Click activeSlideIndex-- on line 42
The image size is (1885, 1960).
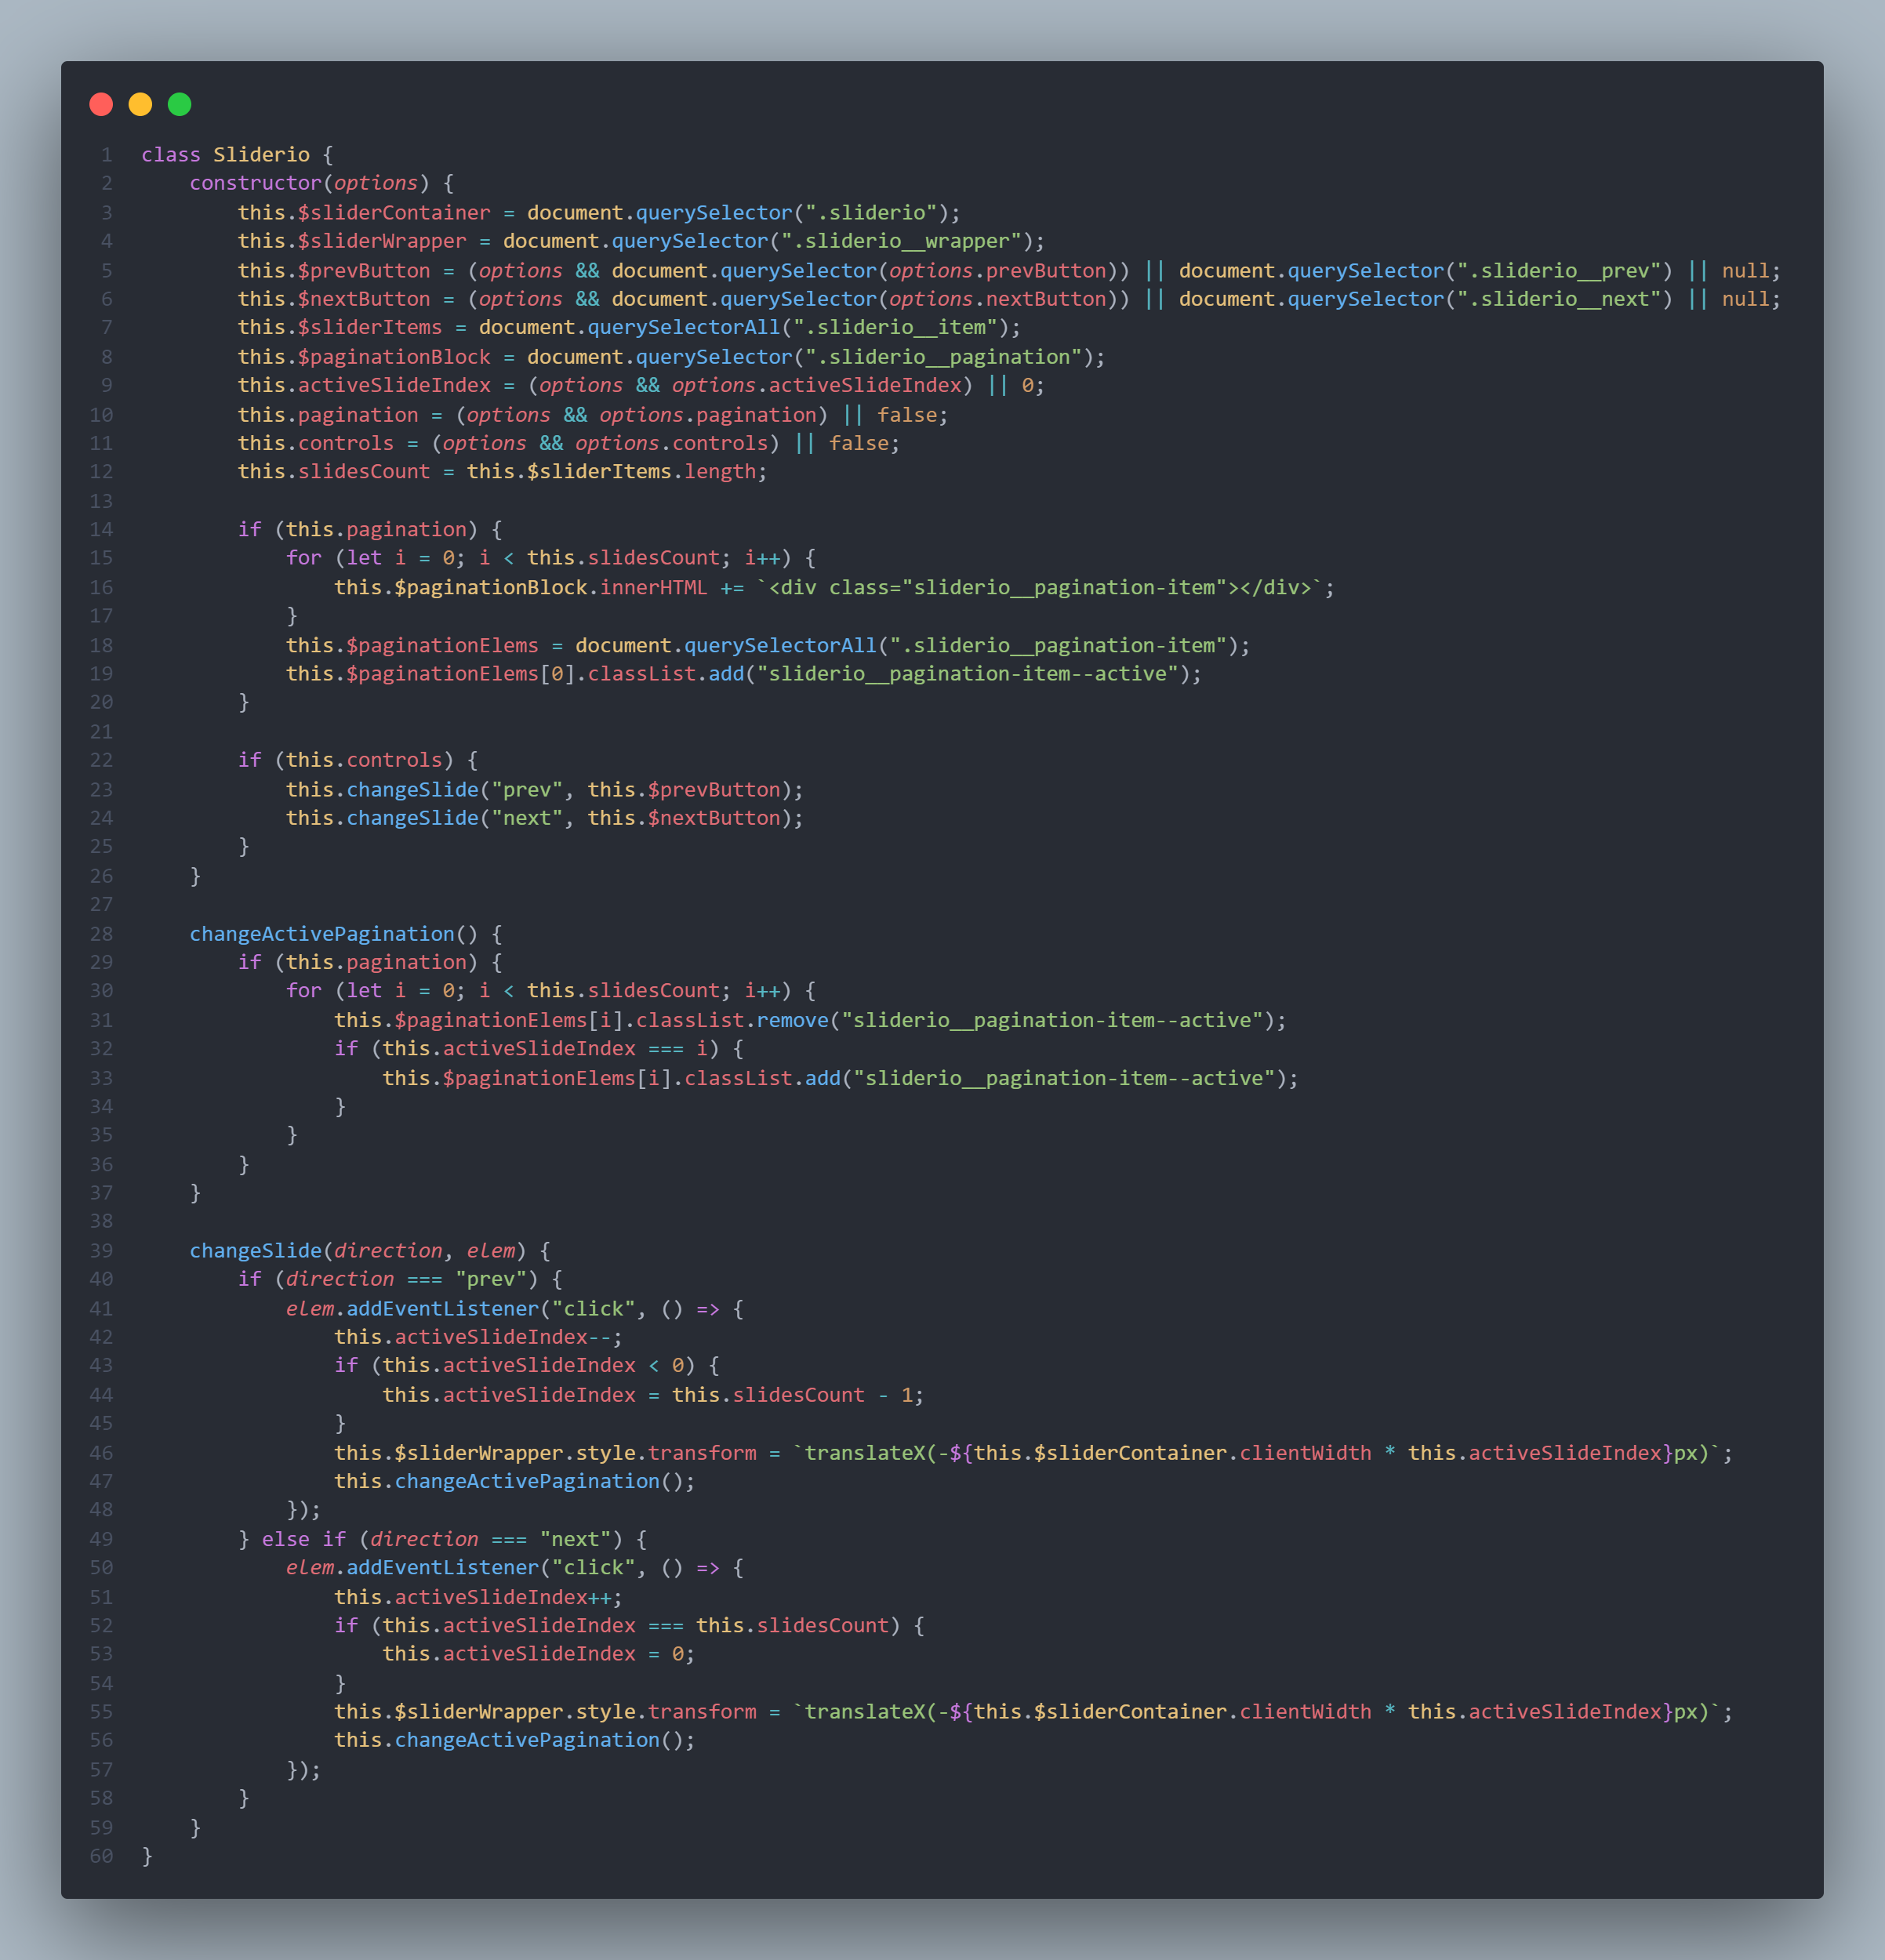coord(503,1336)
